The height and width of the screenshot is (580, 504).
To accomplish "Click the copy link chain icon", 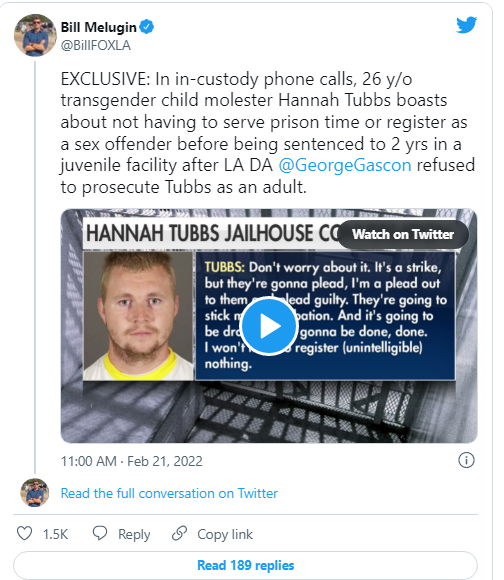I will point(180,533).
